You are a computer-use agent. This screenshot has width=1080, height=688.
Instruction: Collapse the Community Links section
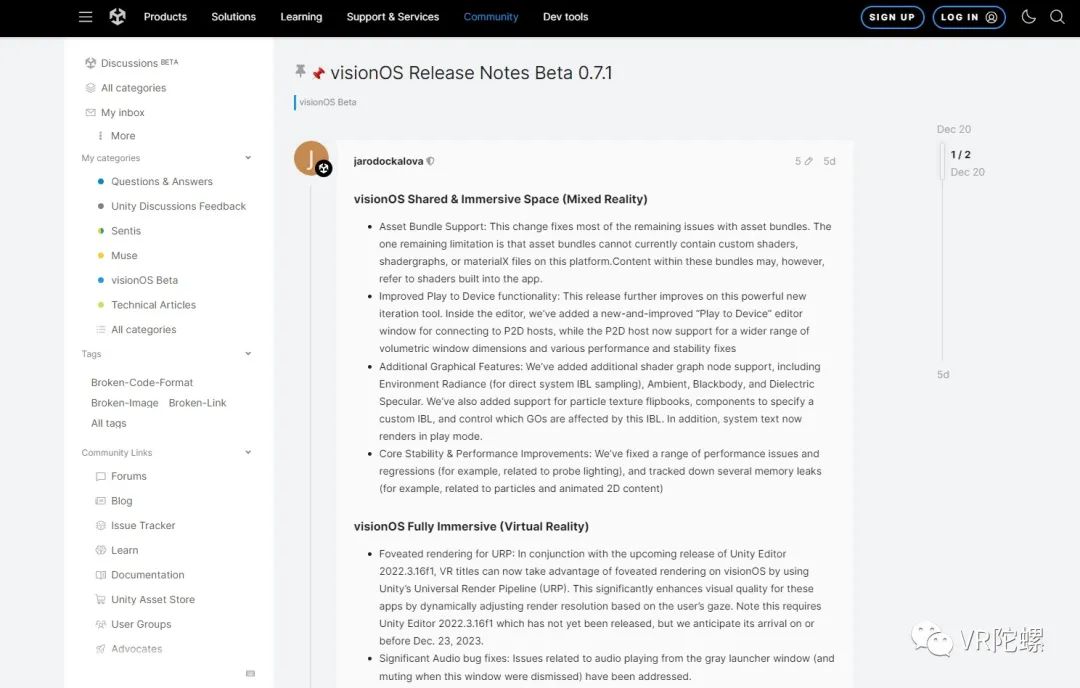248,452
